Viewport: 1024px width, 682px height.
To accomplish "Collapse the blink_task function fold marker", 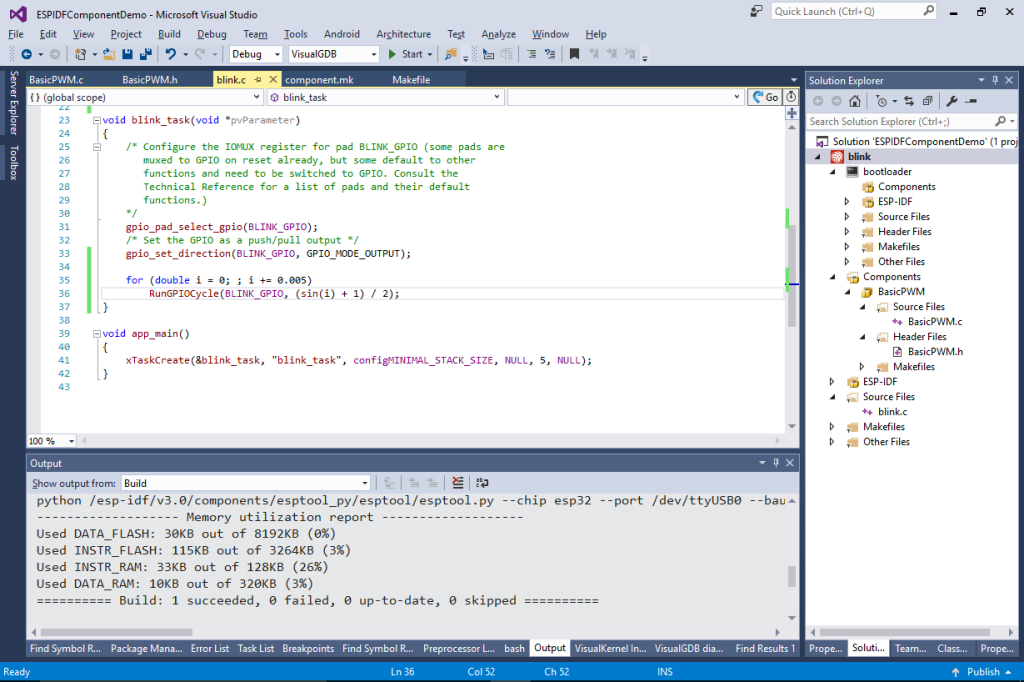I will click(x=97, y=120).
